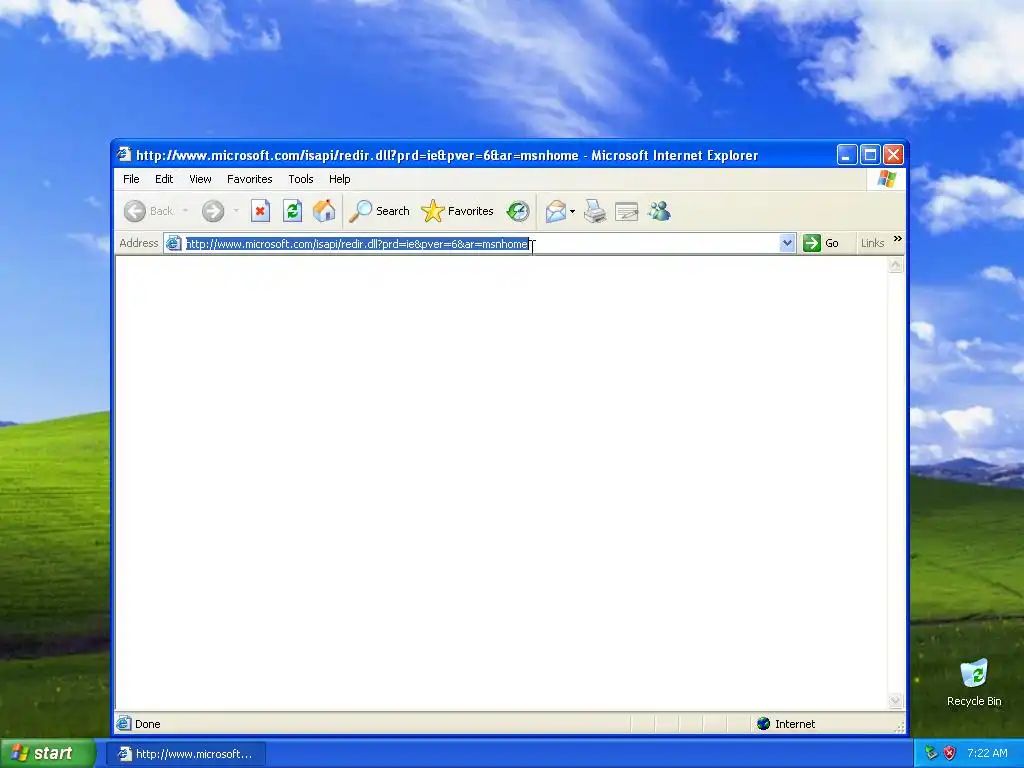Open the Recycle Bin desktop icon
Viewport: 1024px width, 768px height.
(x=974, y=682)
